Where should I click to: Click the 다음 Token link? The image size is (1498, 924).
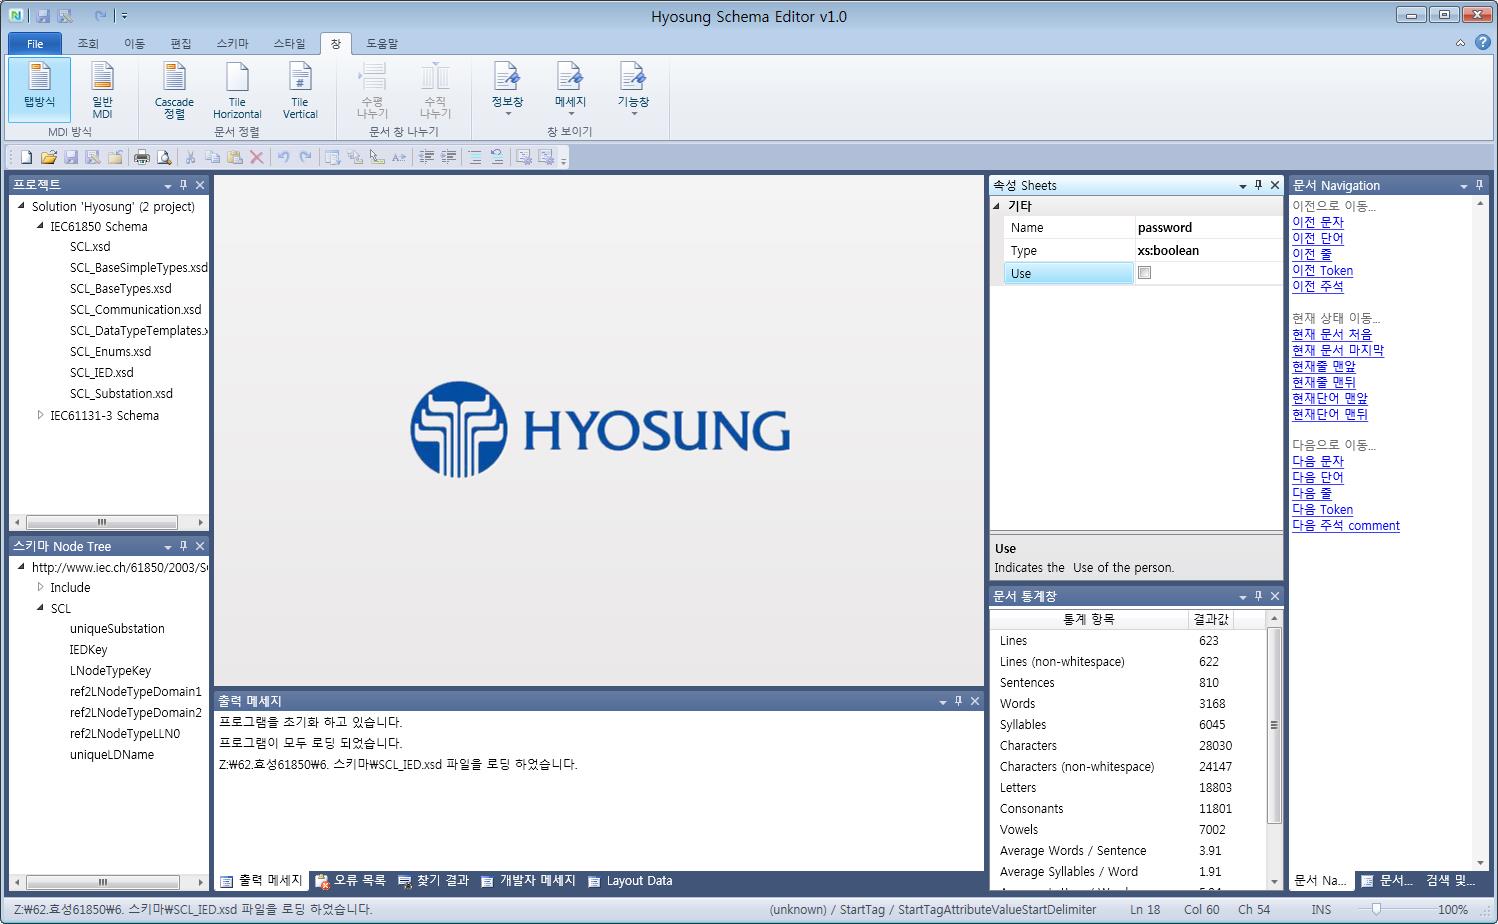click(x=1322, y=509)
